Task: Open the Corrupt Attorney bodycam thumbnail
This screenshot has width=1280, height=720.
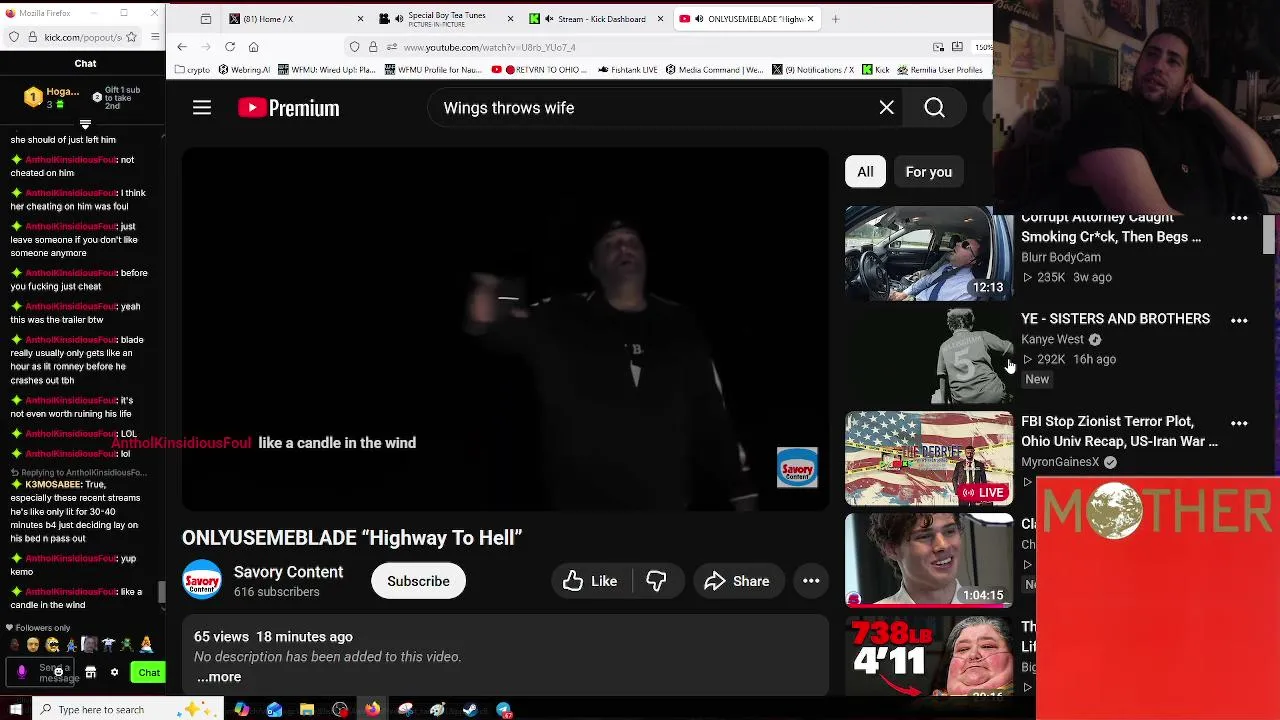Action: click(929, 253)
